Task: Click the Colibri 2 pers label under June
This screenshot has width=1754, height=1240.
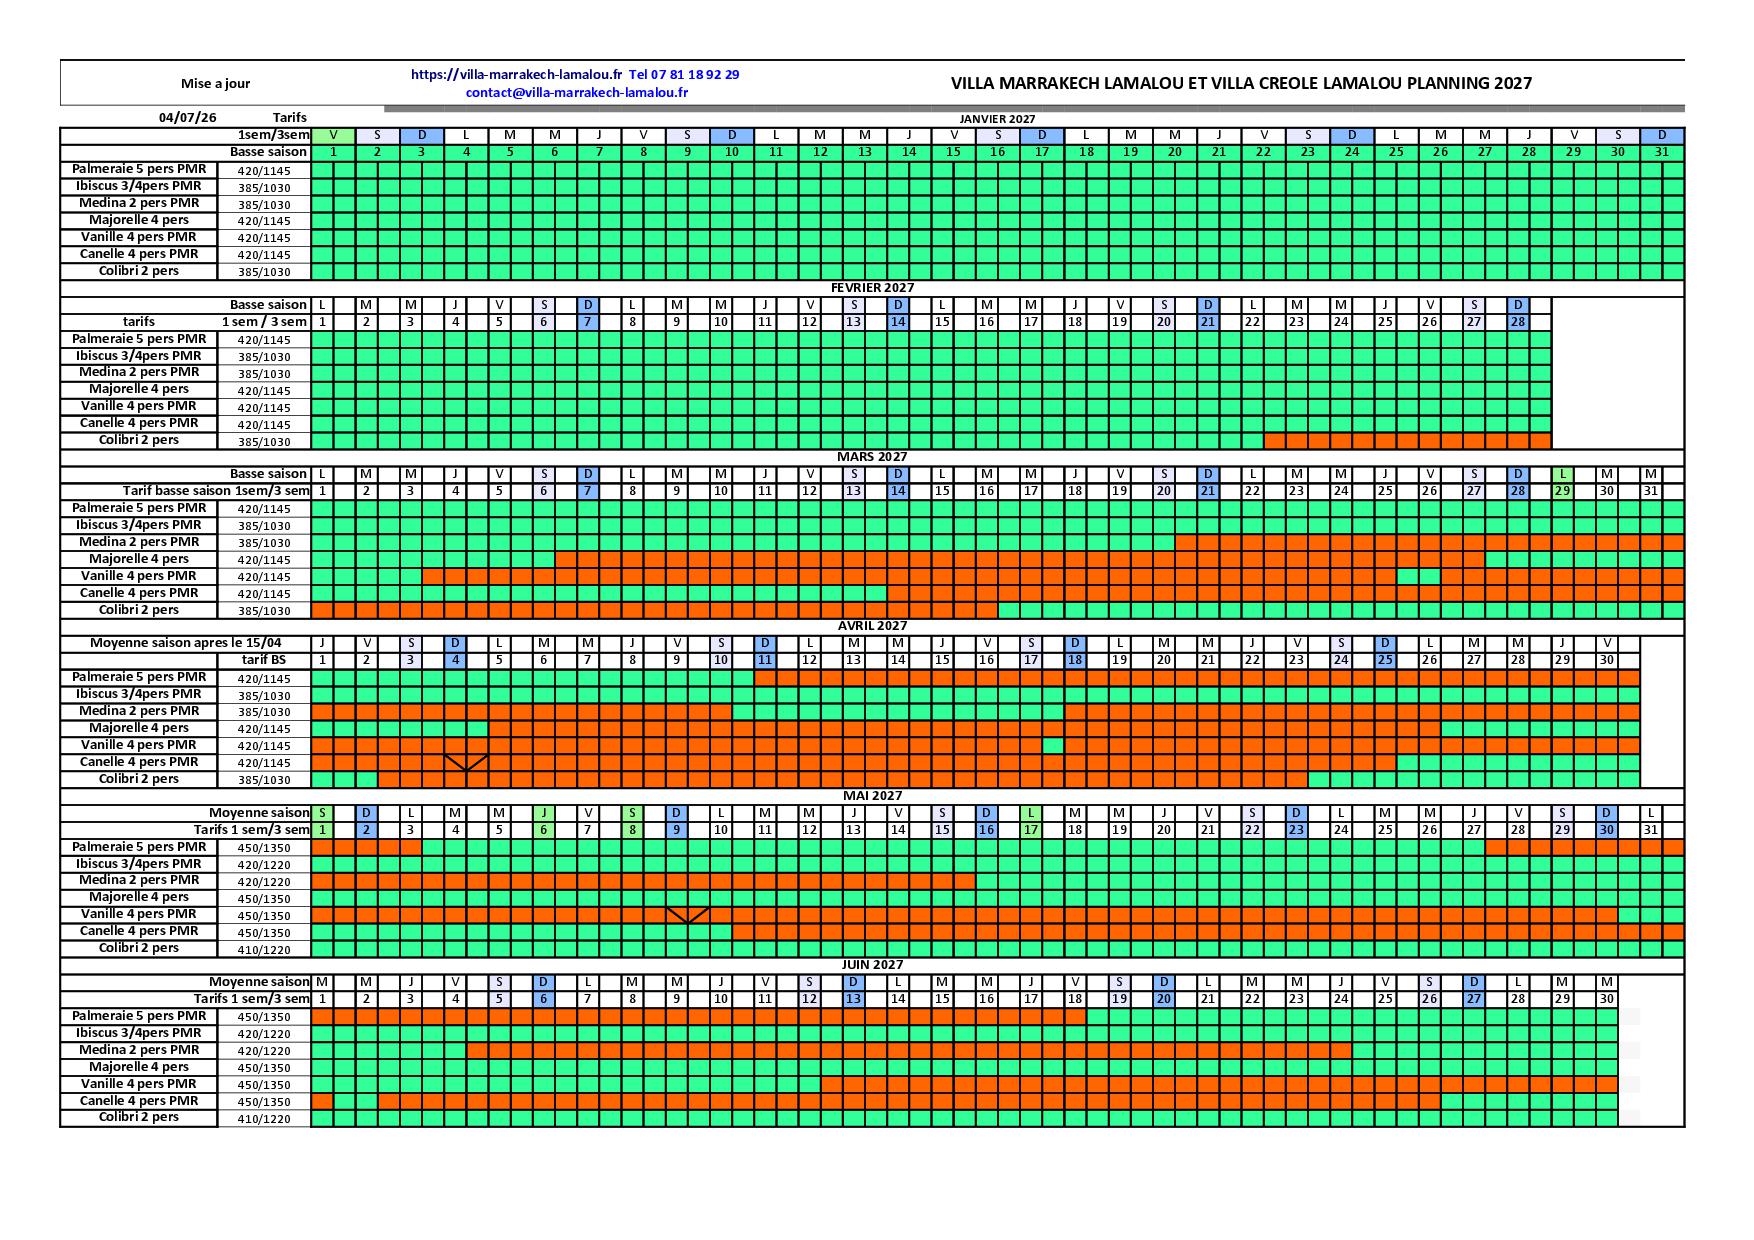Action: [x=139, y=1117]
